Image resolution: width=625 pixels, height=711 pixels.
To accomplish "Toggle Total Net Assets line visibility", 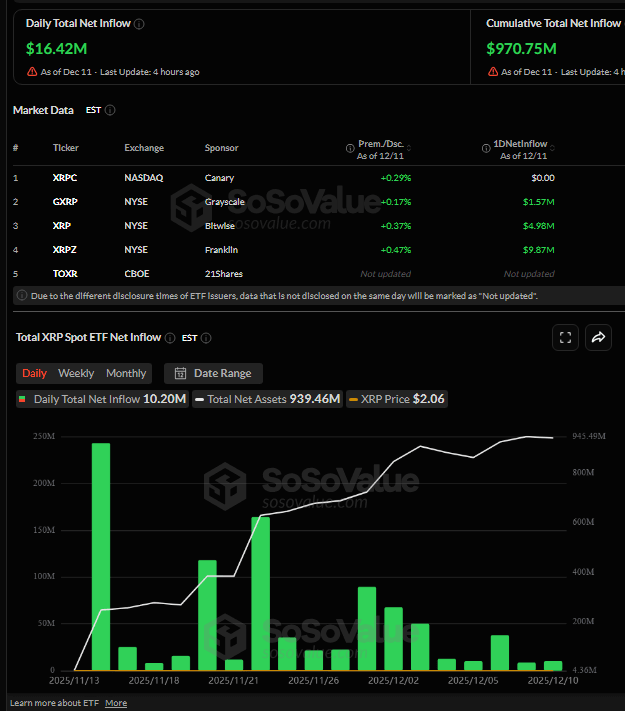I will click(270, 399).
